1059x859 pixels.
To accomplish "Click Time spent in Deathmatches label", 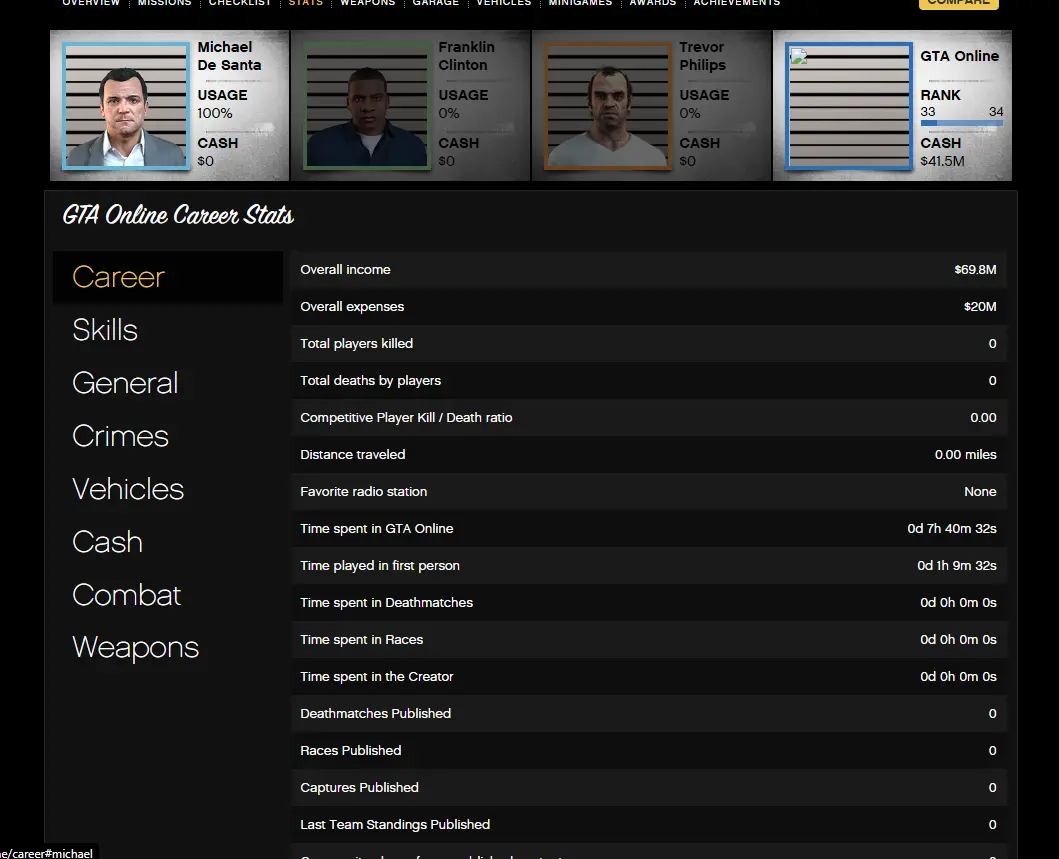I will [x=386, y=602].
